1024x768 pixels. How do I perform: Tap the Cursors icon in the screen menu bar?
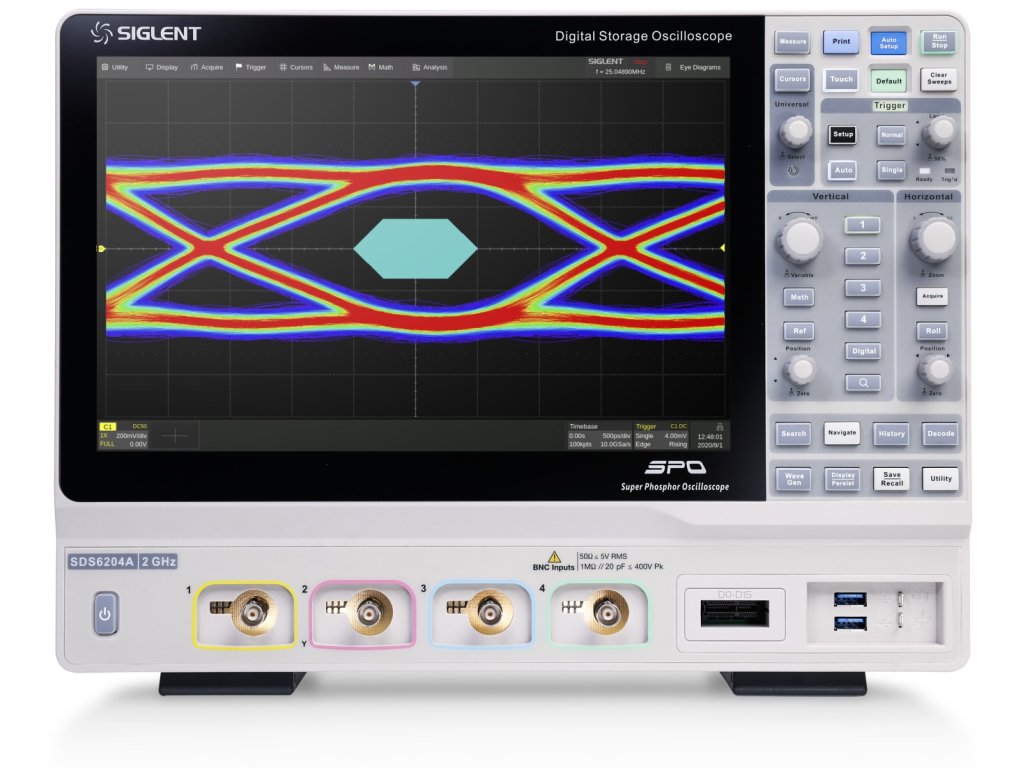point(283,67)
